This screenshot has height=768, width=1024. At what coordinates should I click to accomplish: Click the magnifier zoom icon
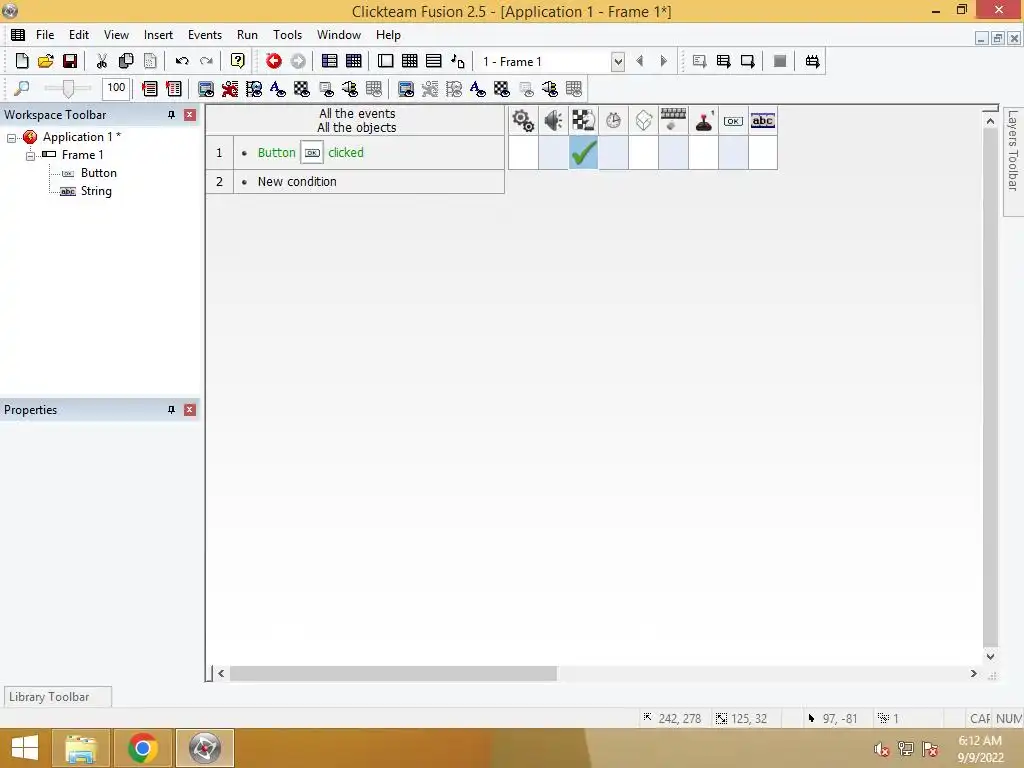[22, 88]
